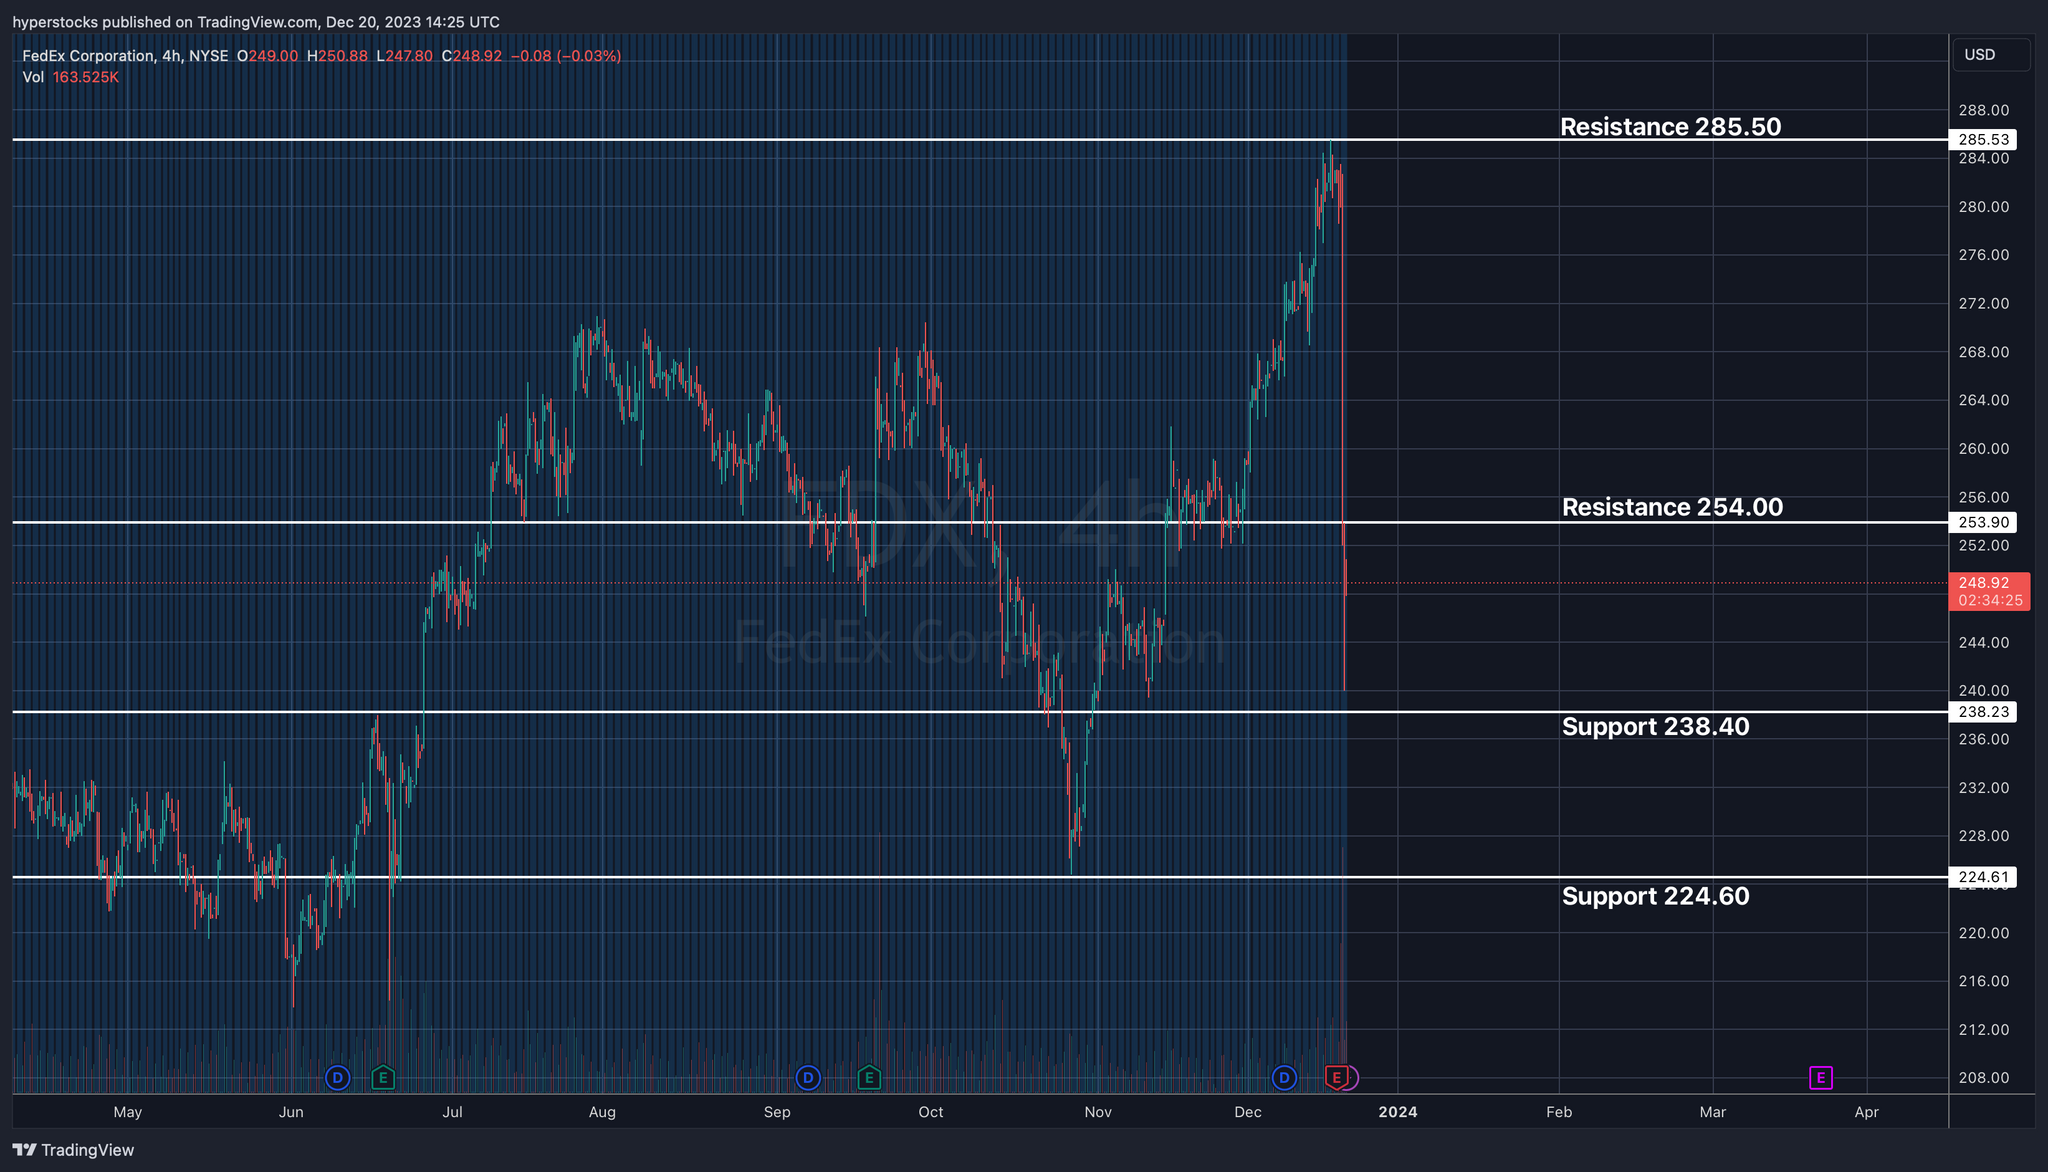Select the Resistance 285.50 text label
2048x1172 pixels.
click(1670, 127)
